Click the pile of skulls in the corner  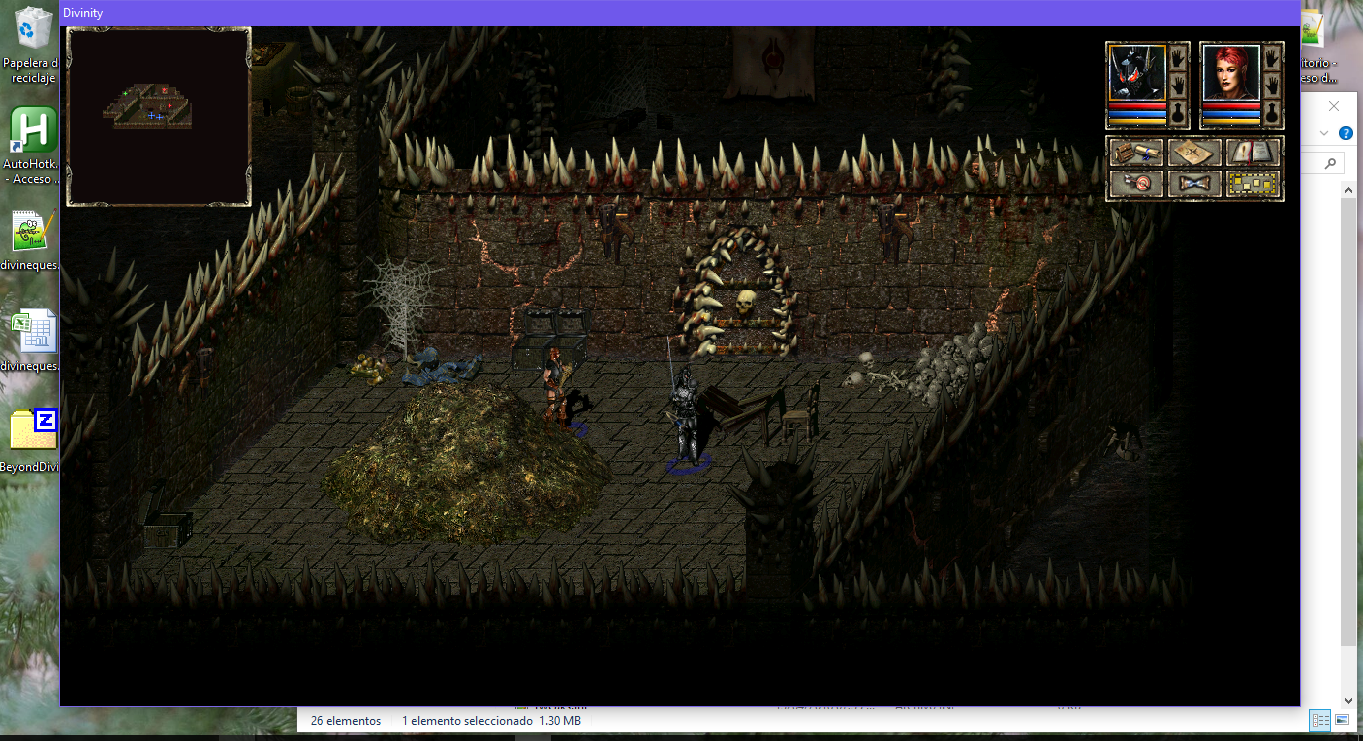(948, 365)
